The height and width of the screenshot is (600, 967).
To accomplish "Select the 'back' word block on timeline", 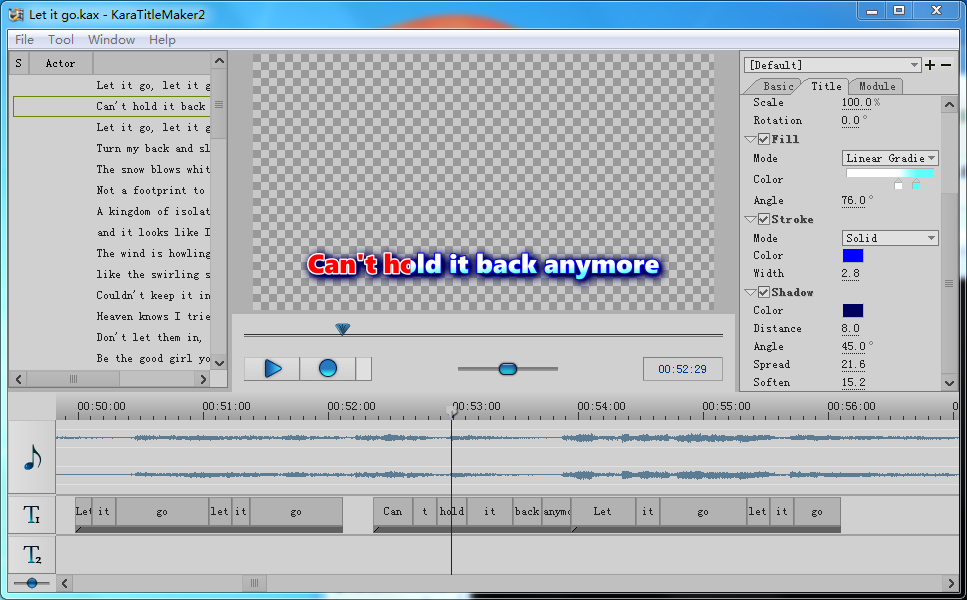I will pos(527,512).
